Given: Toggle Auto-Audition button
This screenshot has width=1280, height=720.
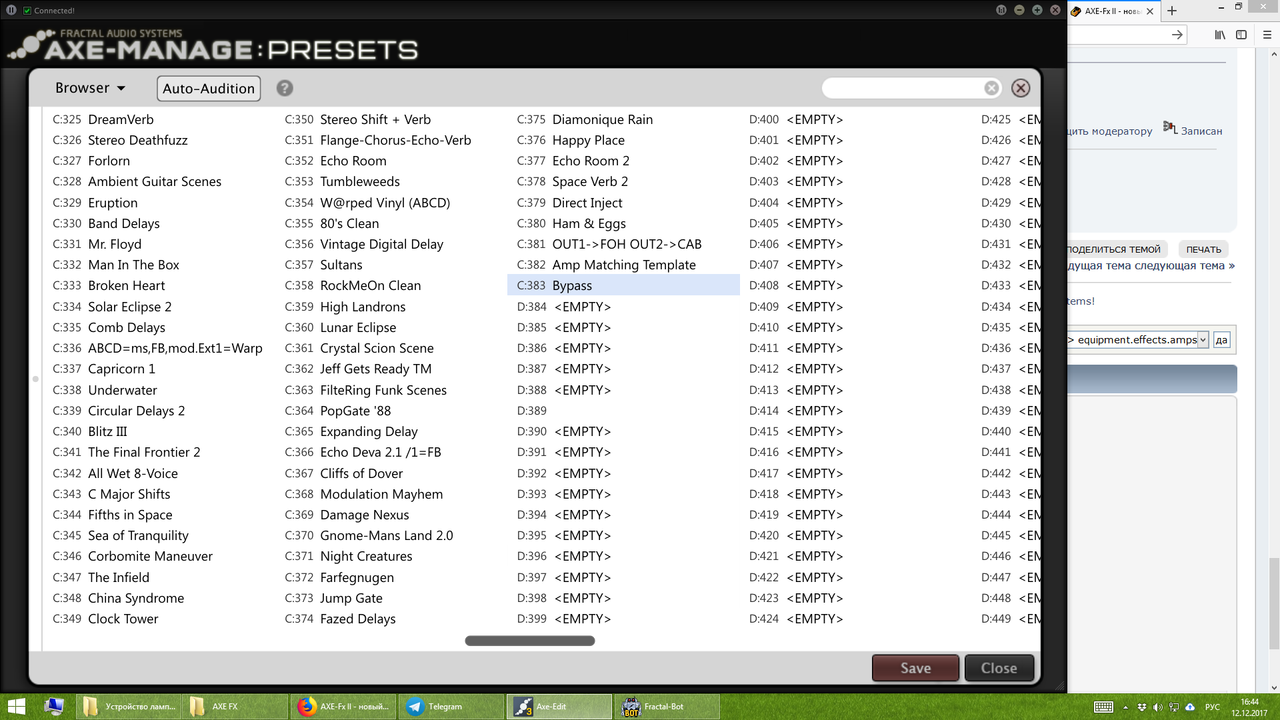Looking at the screenshot, I should [209, 88].
